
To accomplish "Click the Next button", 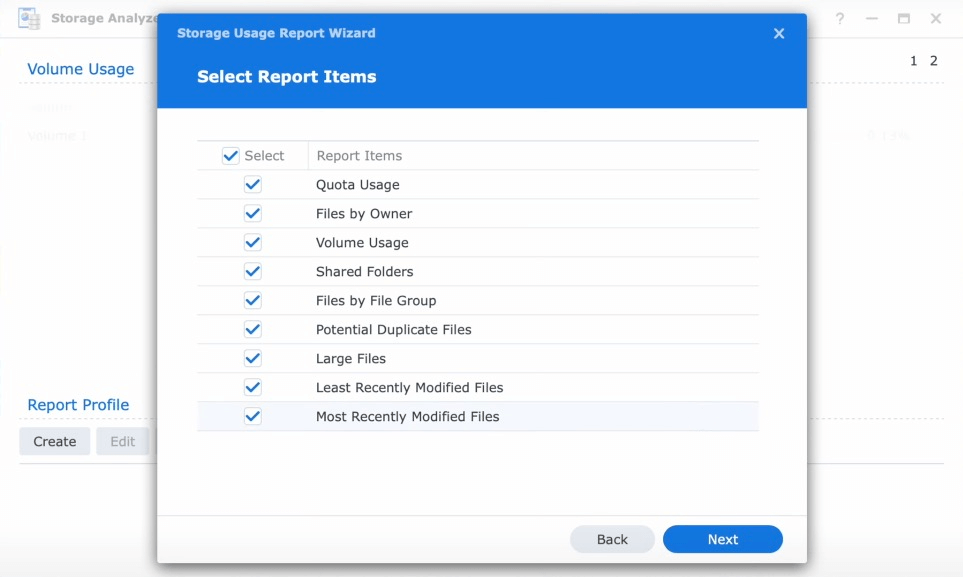I will [722, 539].
